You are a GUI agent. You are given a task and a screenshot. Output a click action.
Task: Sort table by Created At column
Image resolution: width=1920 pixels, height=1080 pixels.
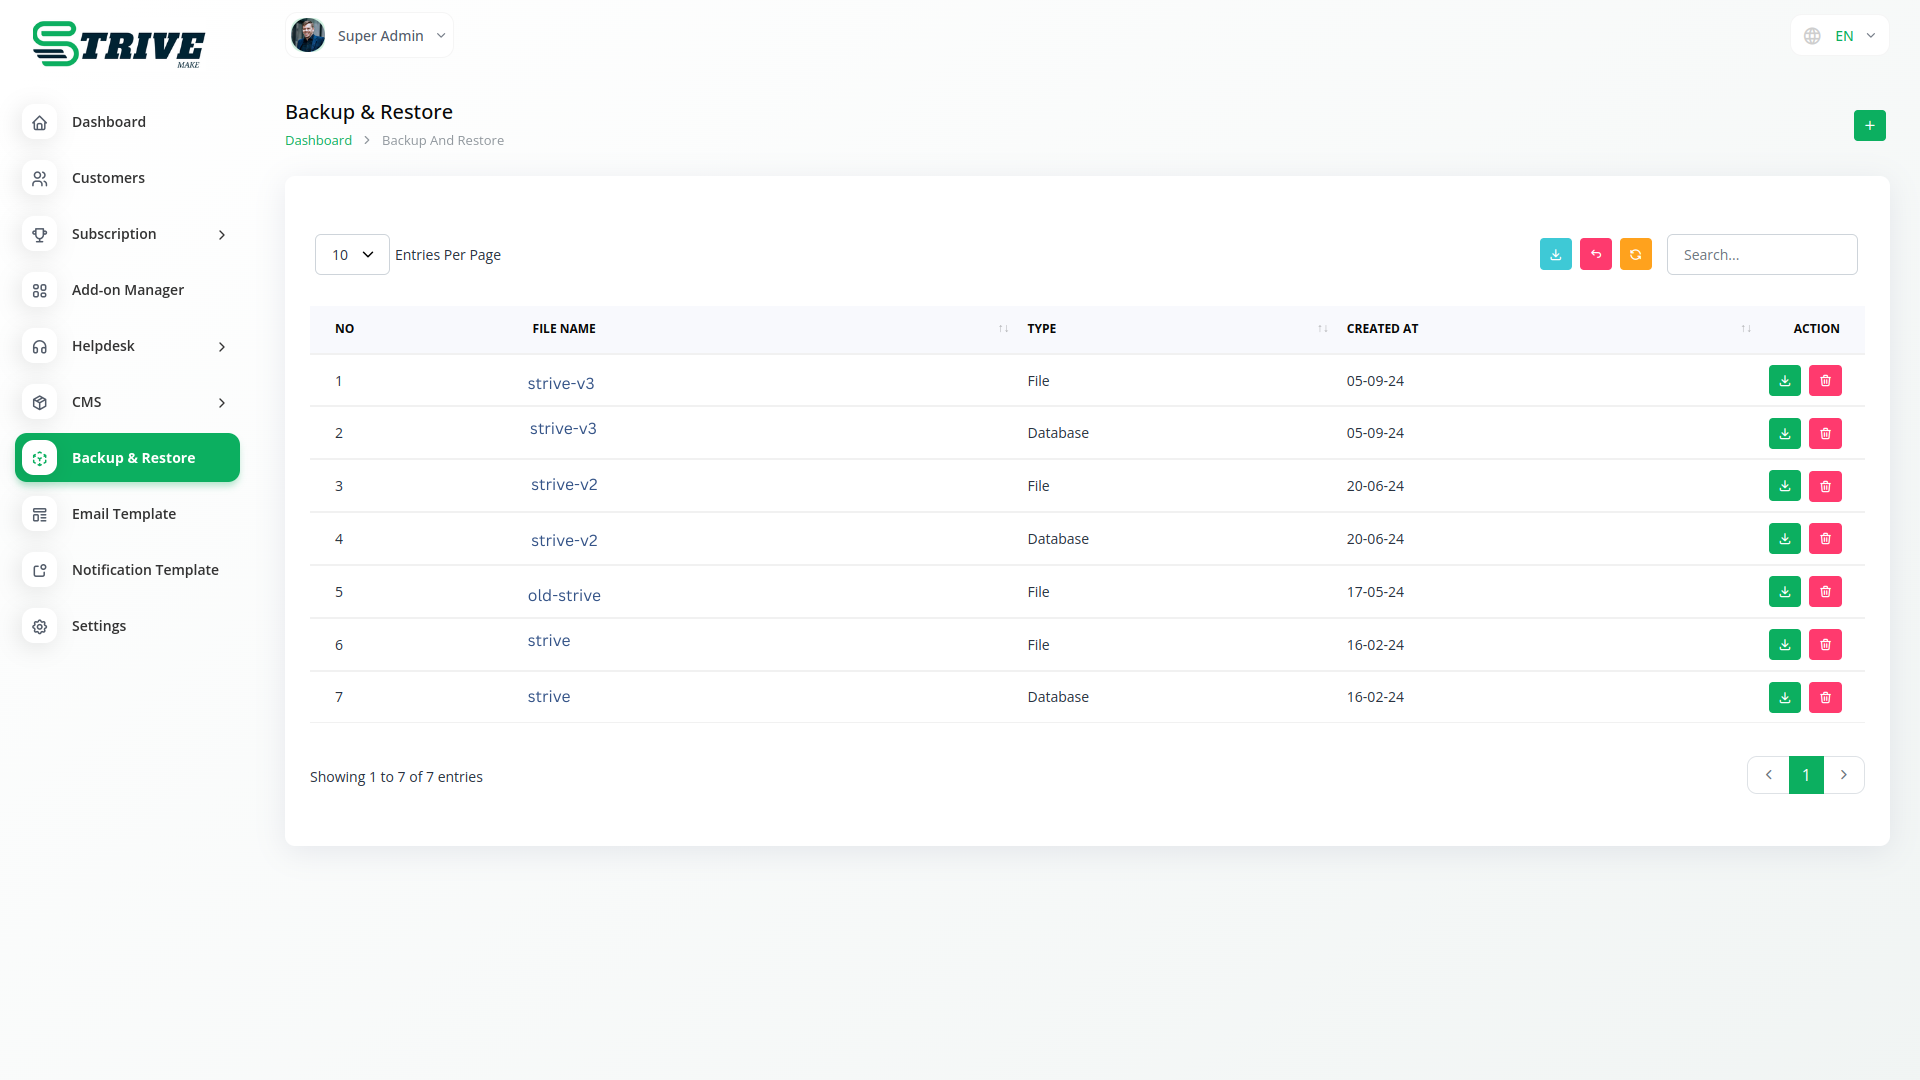coord(1382,329)
